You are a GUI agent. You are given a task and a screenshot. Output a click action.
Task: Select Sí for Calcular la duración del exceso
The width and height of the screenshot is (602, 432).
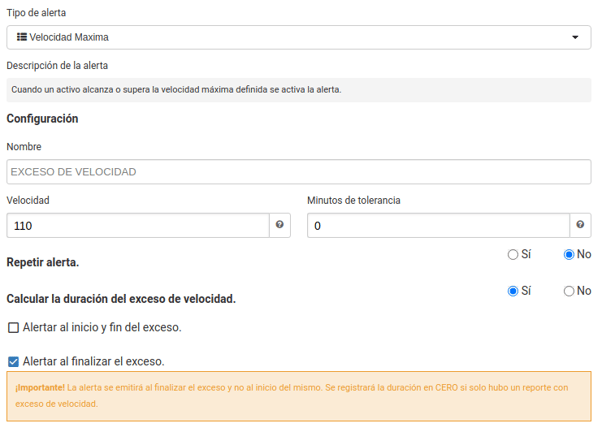[513, 291]
